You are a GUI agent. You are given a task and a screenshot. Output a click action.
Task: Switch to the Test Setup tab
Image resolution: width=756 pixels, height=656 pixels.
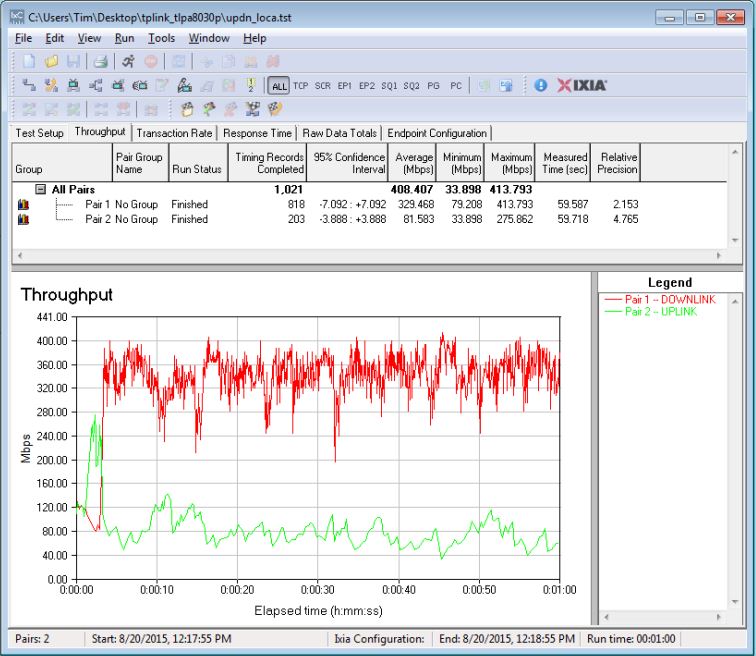40,133
